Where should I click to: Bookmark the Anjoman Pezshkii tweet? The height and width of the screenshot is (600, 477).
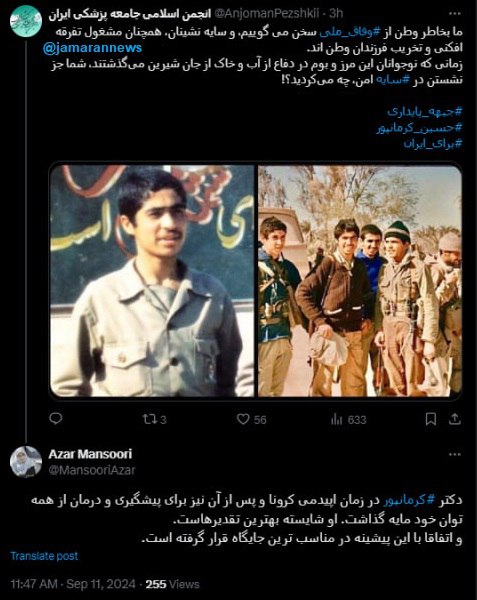[x=431, y=419]
